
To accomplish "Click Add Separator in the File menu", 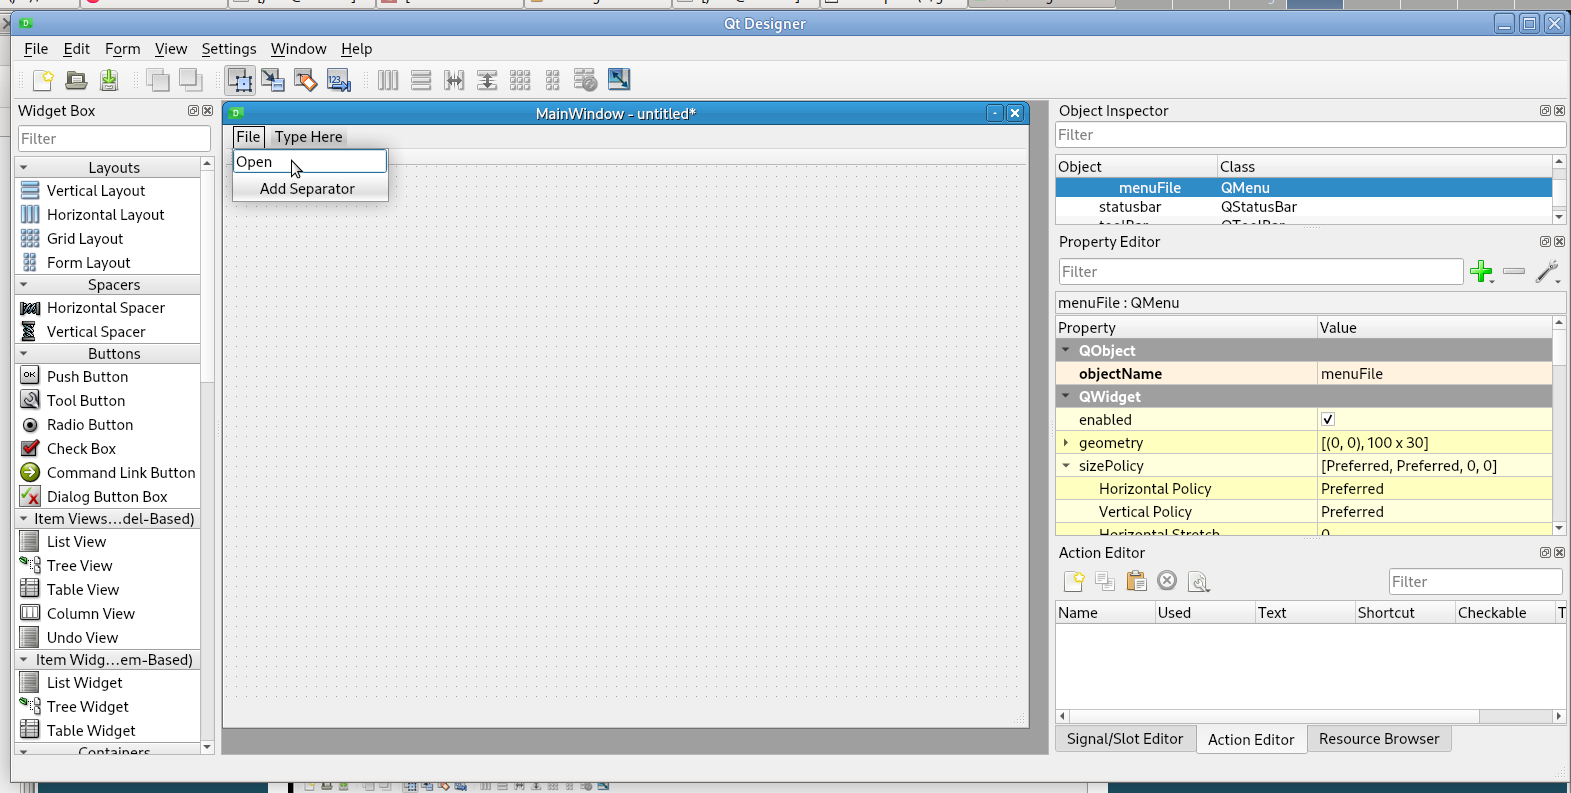I will point(307,189).
